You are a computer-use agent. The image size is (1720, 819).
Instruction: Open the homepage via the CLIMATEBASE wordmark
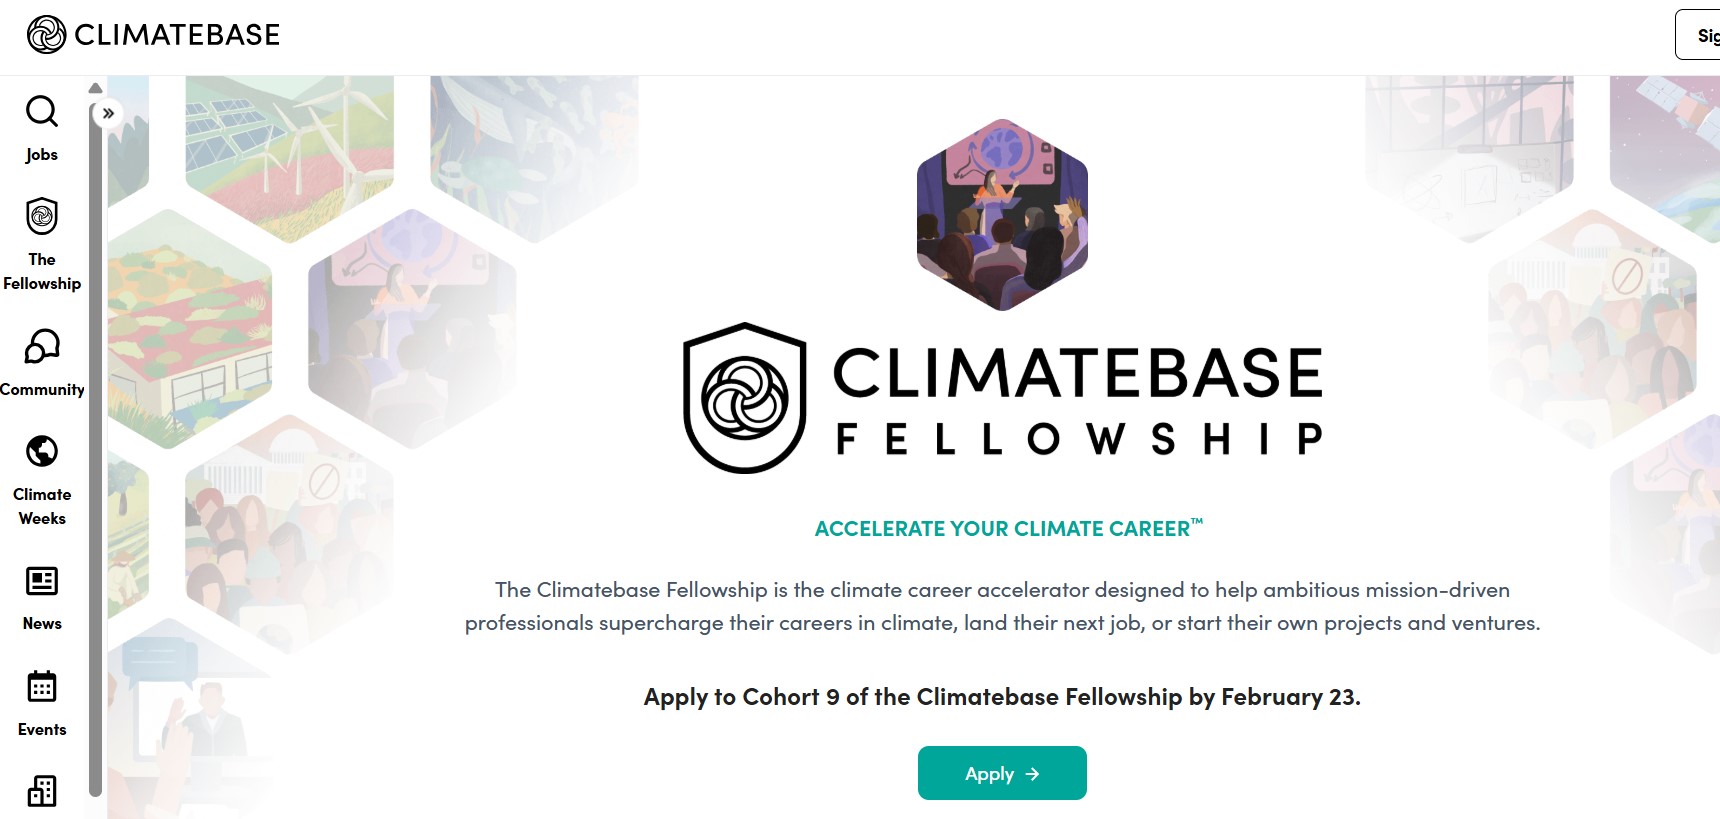(176, 34)
